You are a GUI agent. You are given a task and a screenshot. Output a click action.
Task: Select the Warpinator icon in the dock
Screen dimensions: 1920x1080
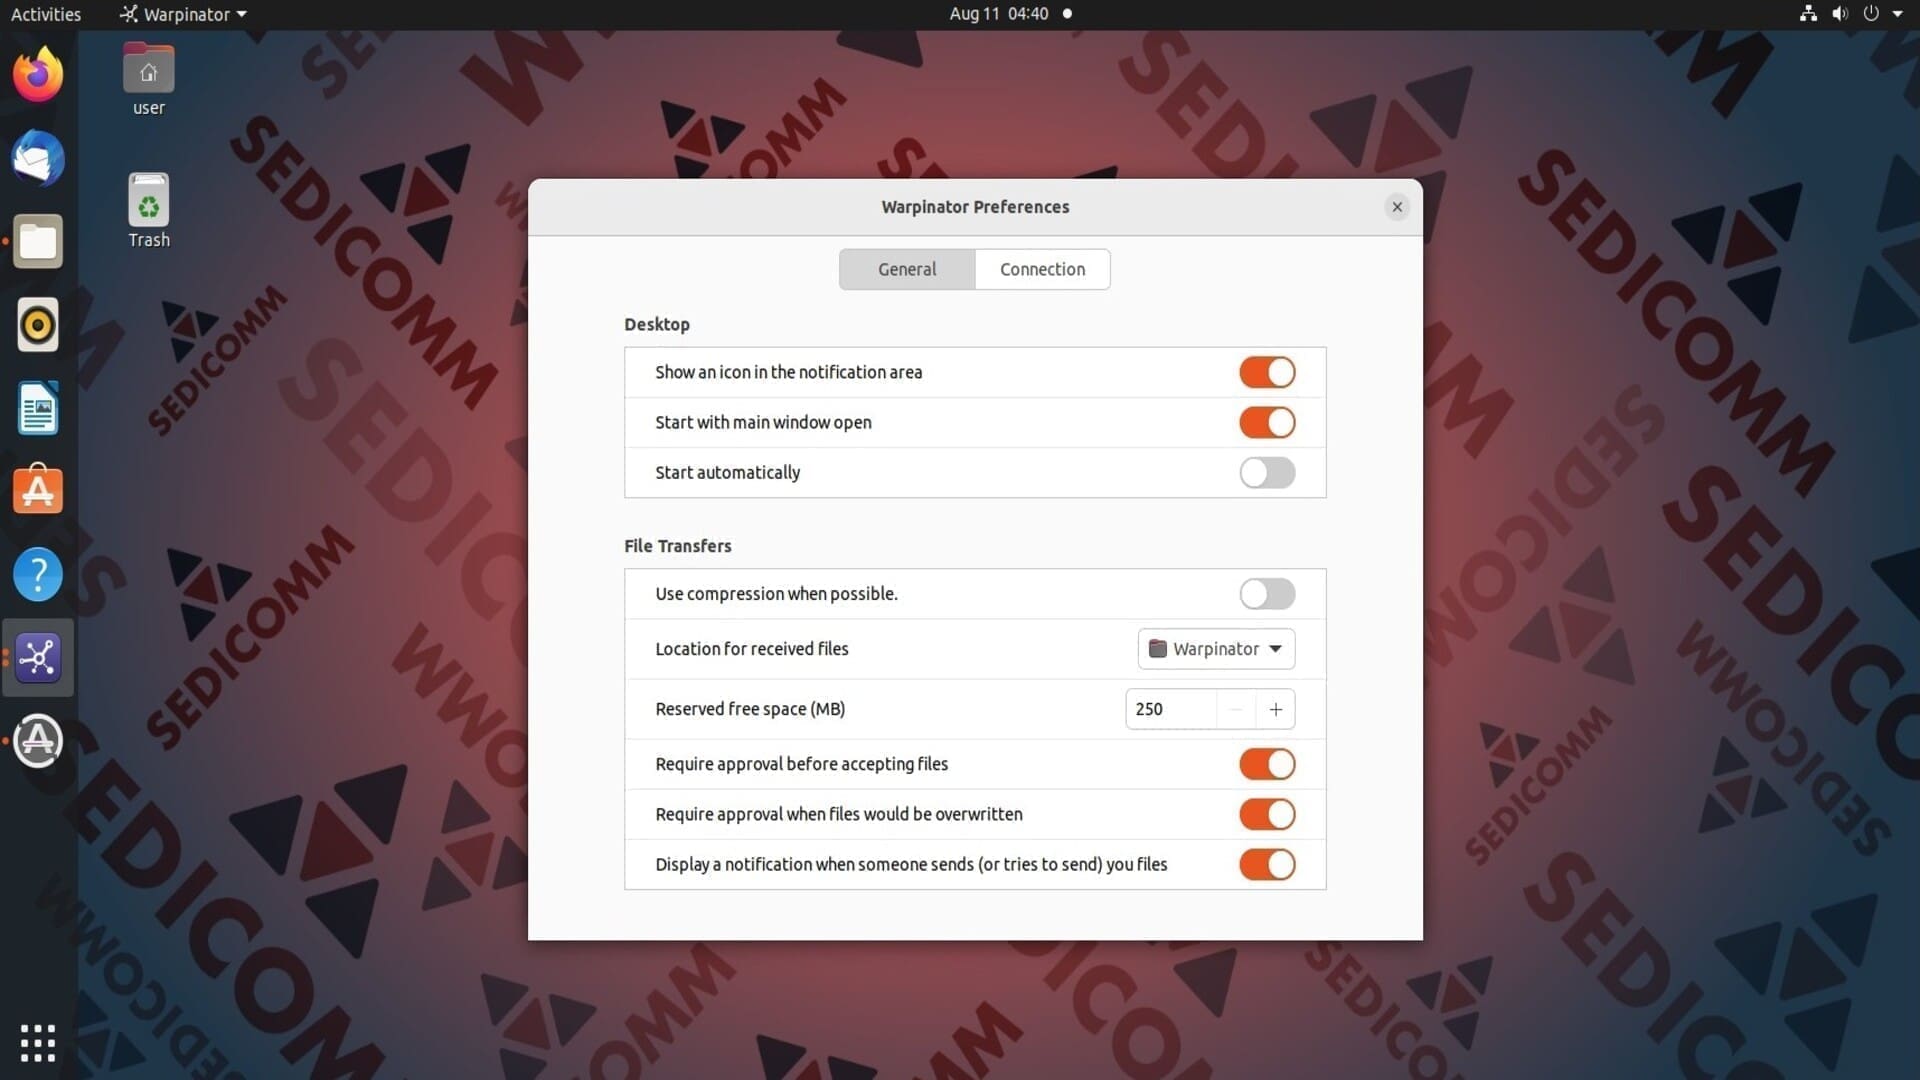point(38,657)
